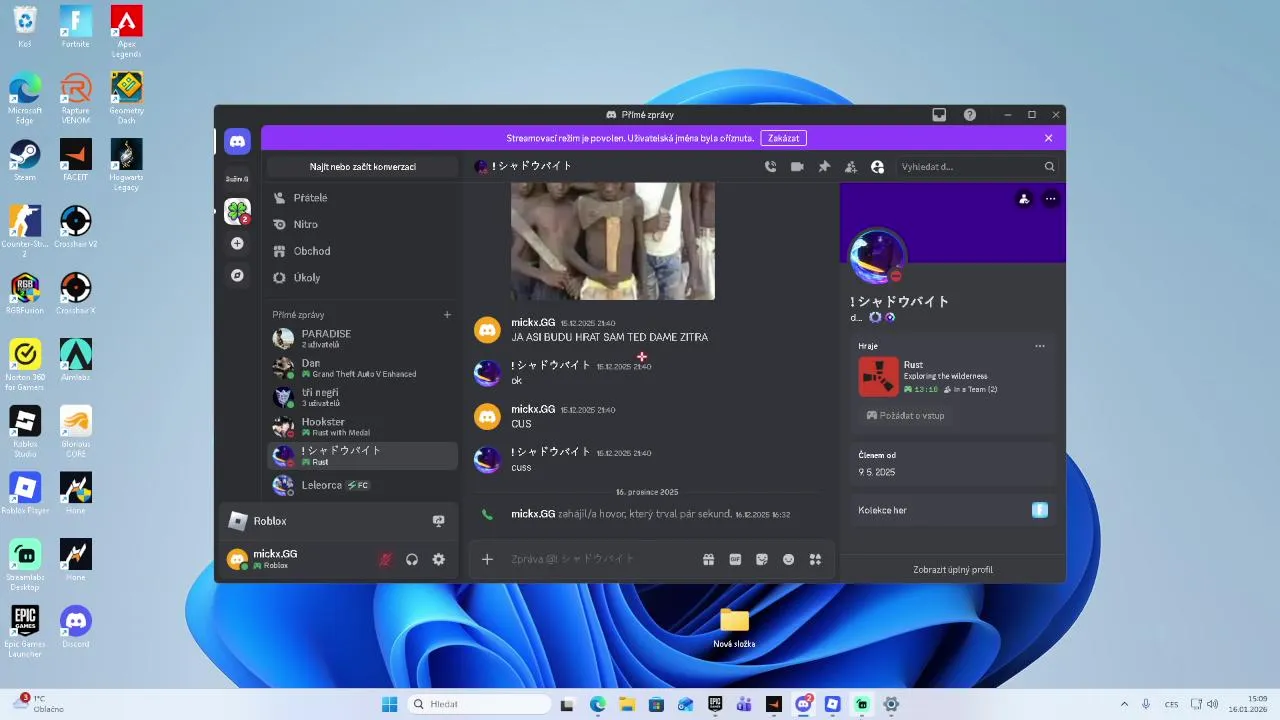Click Požádat o vstup button
Viewport: 1280px width, 720px height.
[x=905, y=415]
